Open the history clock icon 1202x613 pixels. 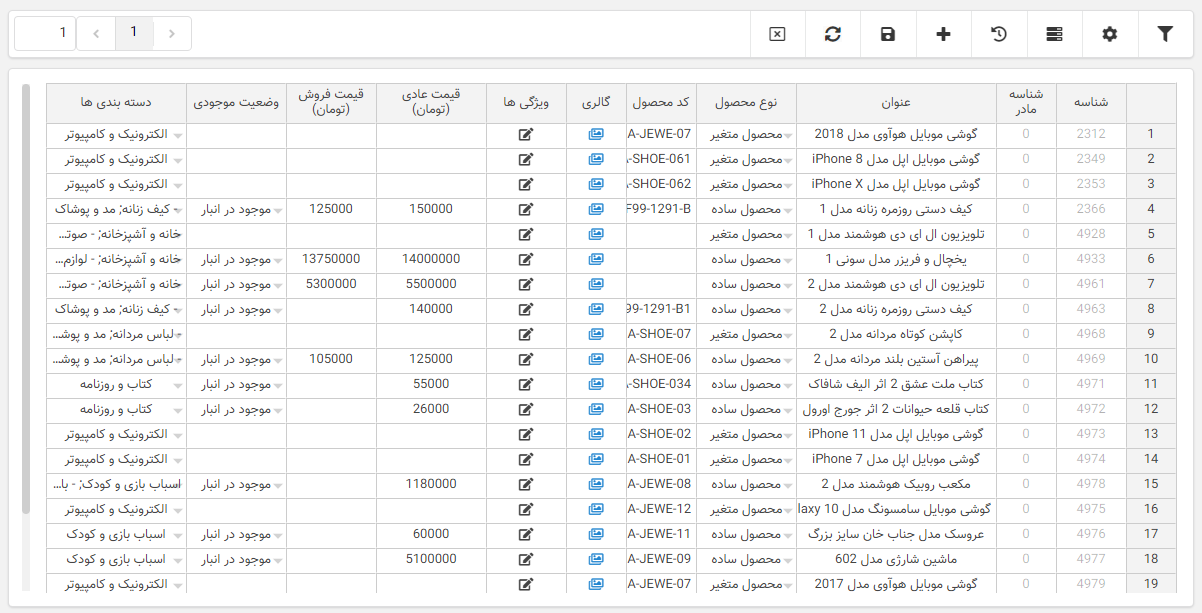(x=998, y=34)
